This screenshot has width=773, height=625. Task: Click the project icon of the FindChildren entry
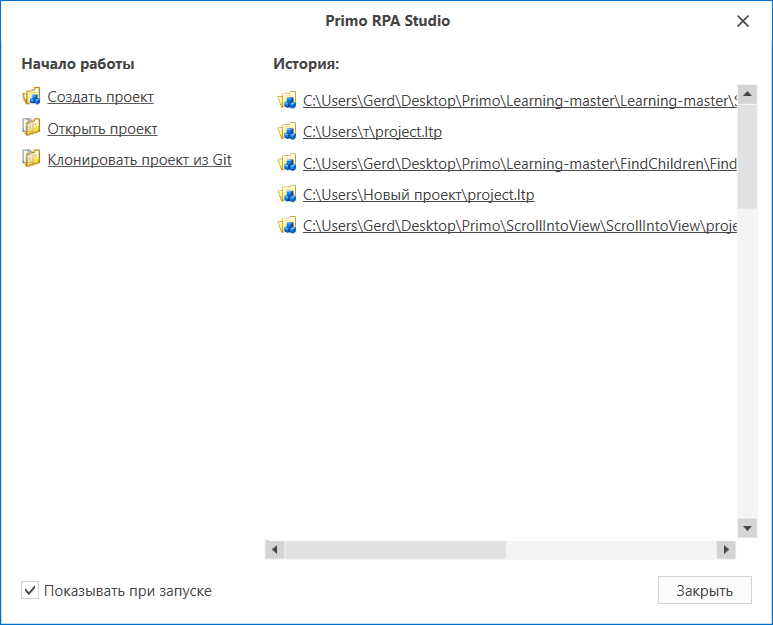[x=287, y=163]
